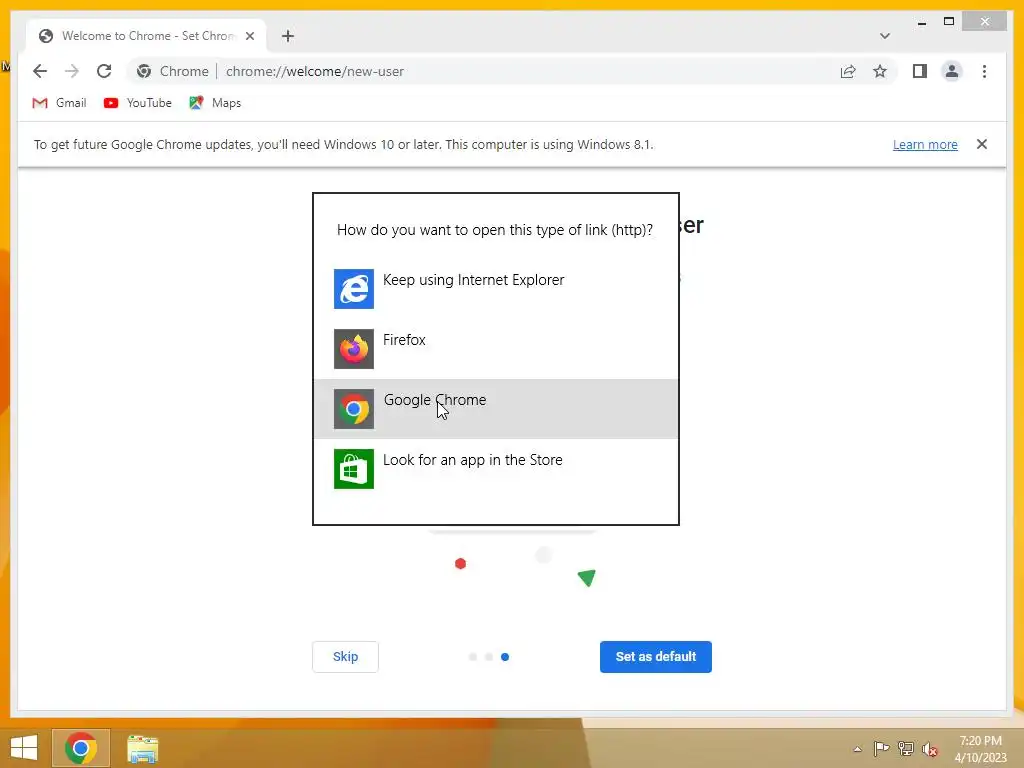Open the Chrome site info icon
Screen dimensions: 1024x768
click(x=144, y=71)
